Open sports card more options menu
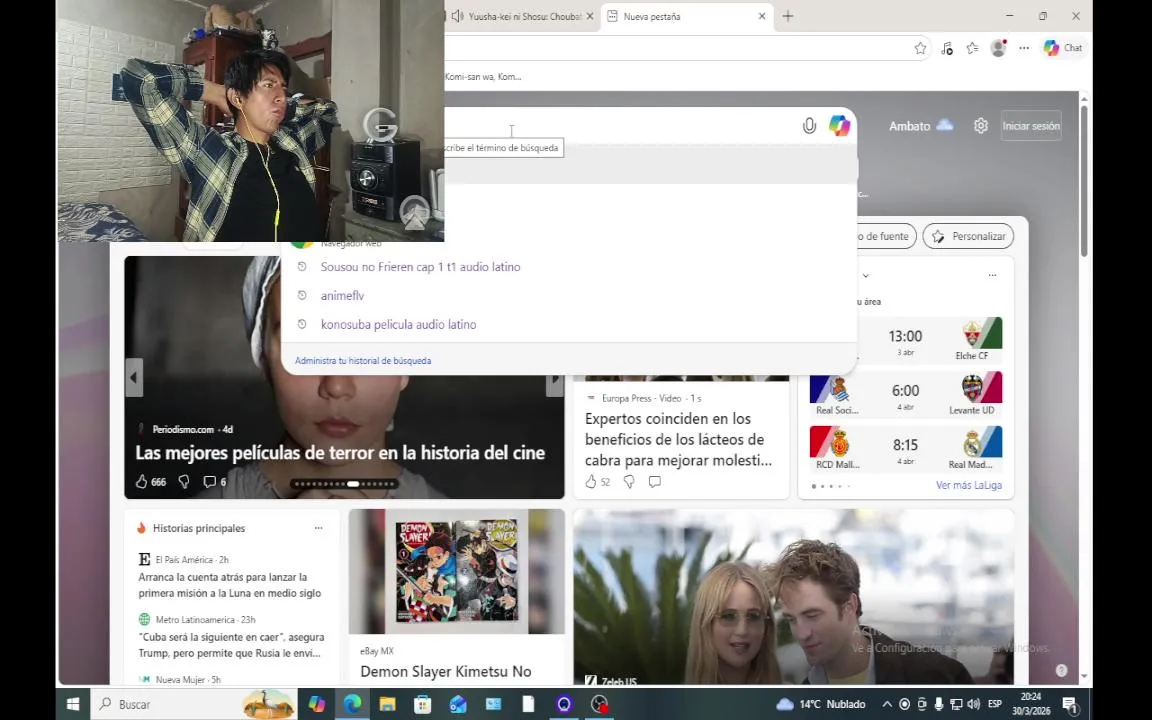 (993, 276)
